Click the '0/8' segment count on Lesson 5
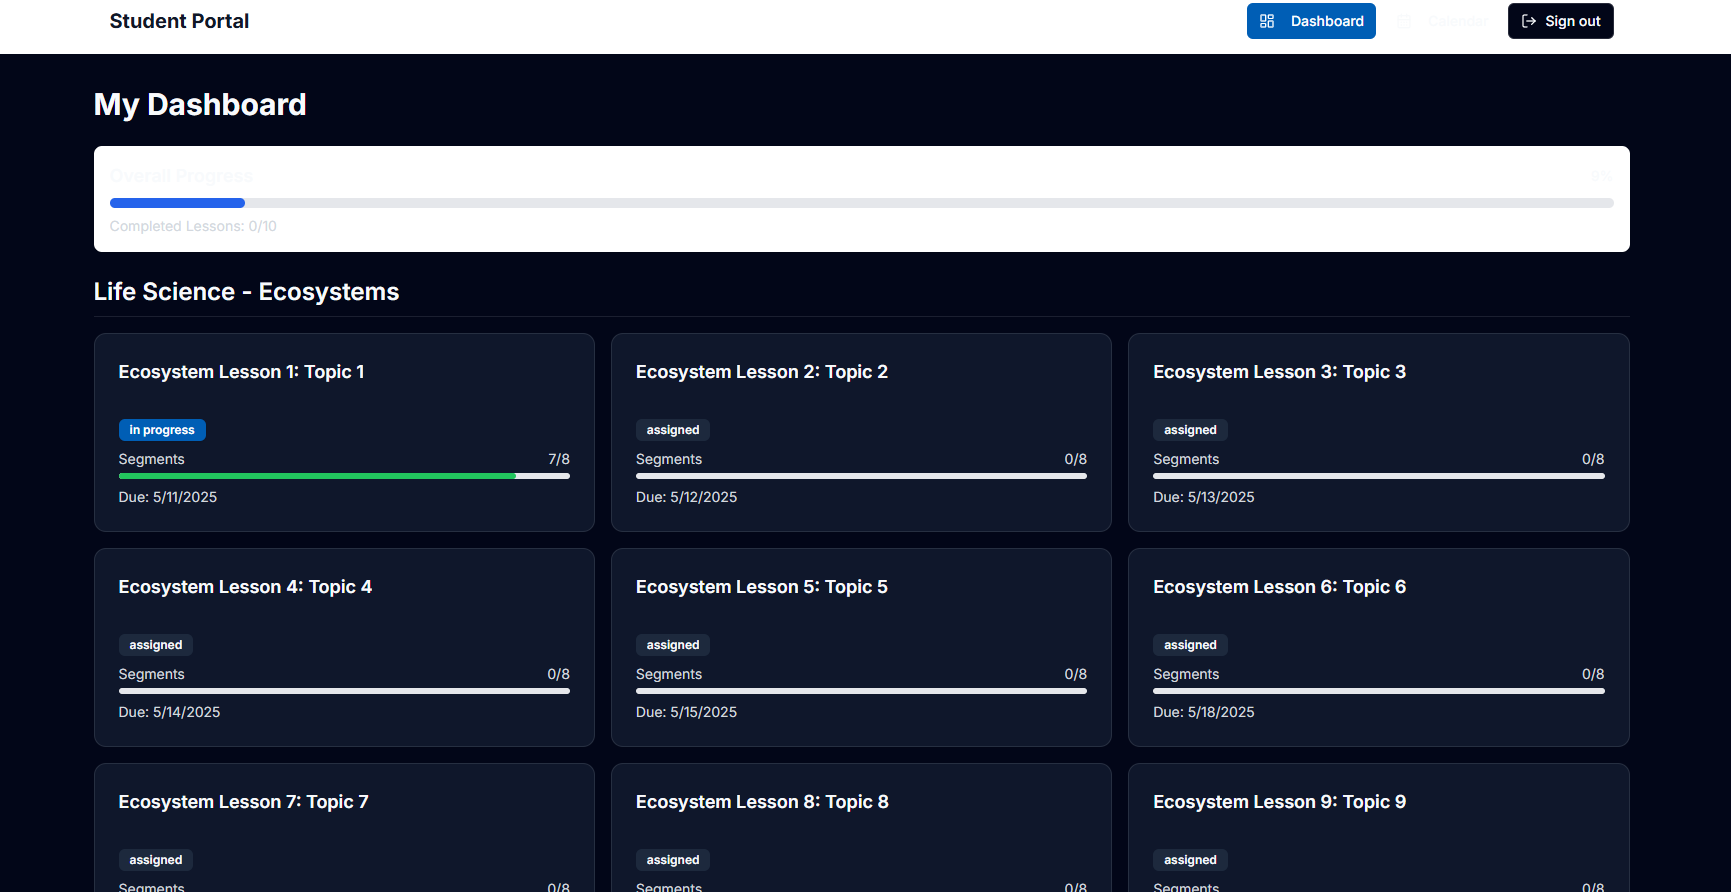This screenshot has height=892, width=1731. point(1075,674)
